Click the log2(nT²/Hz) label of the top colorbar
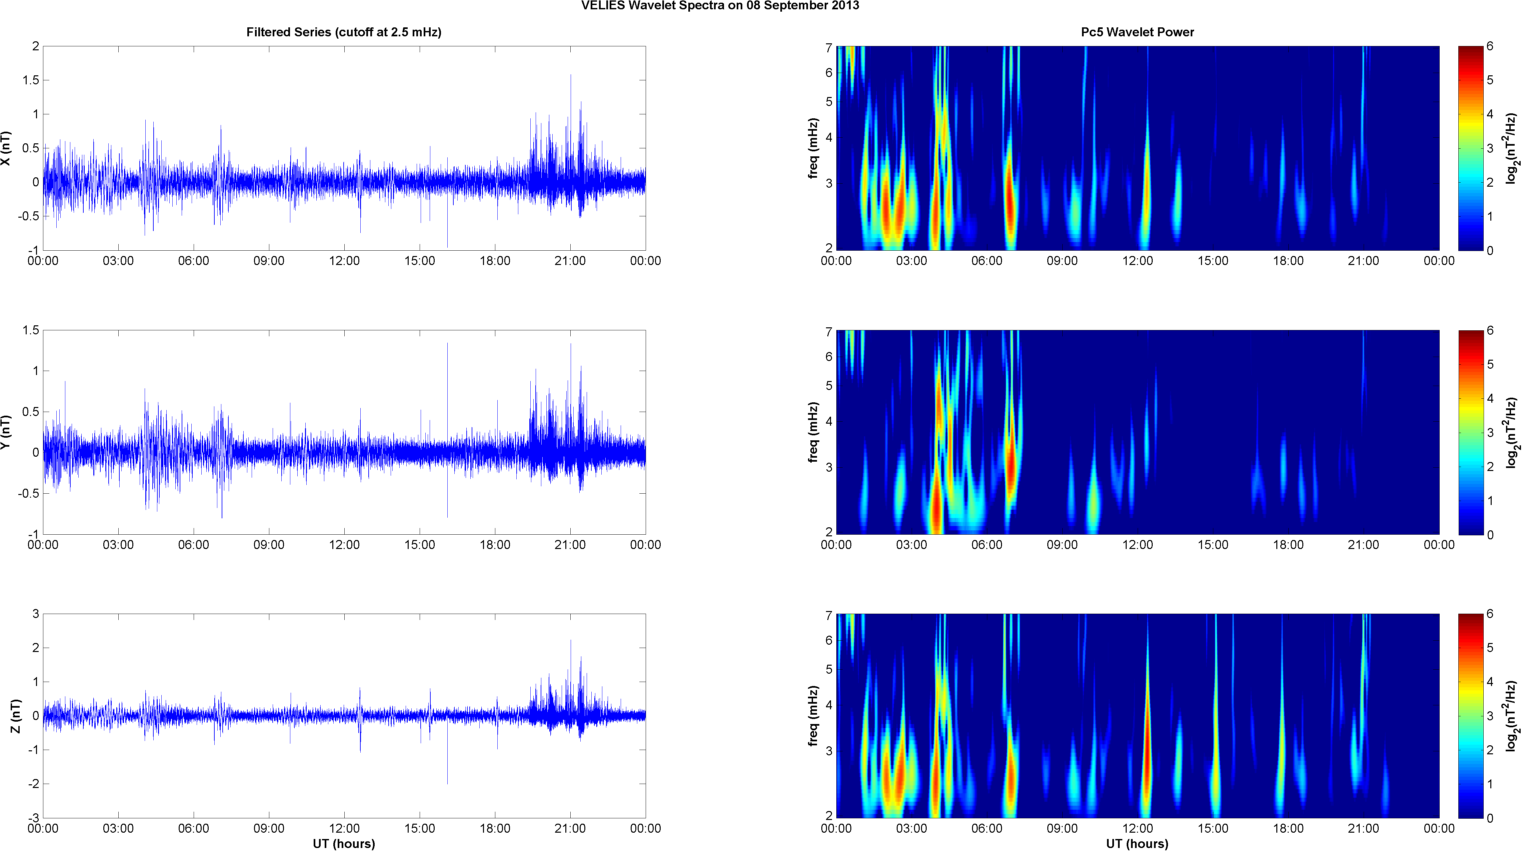 pos(1513,148)
